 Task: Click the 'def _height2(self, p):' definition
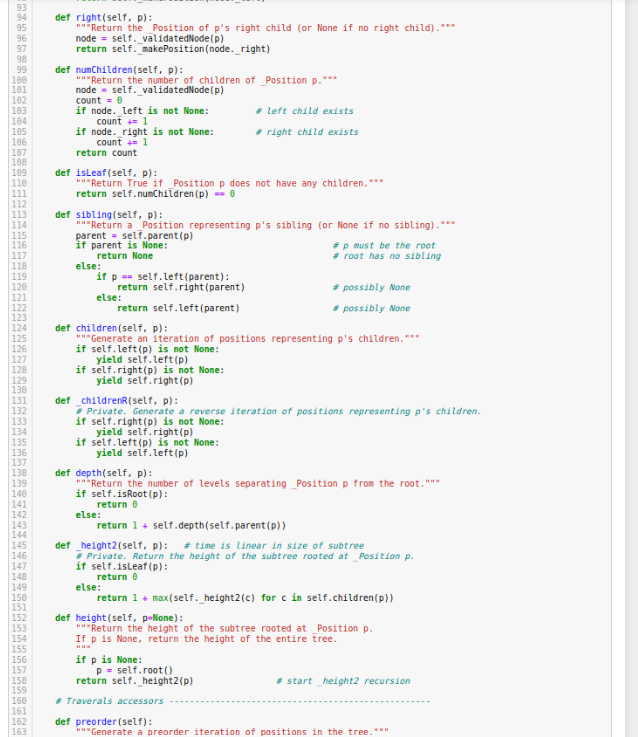tap(111, 546)
